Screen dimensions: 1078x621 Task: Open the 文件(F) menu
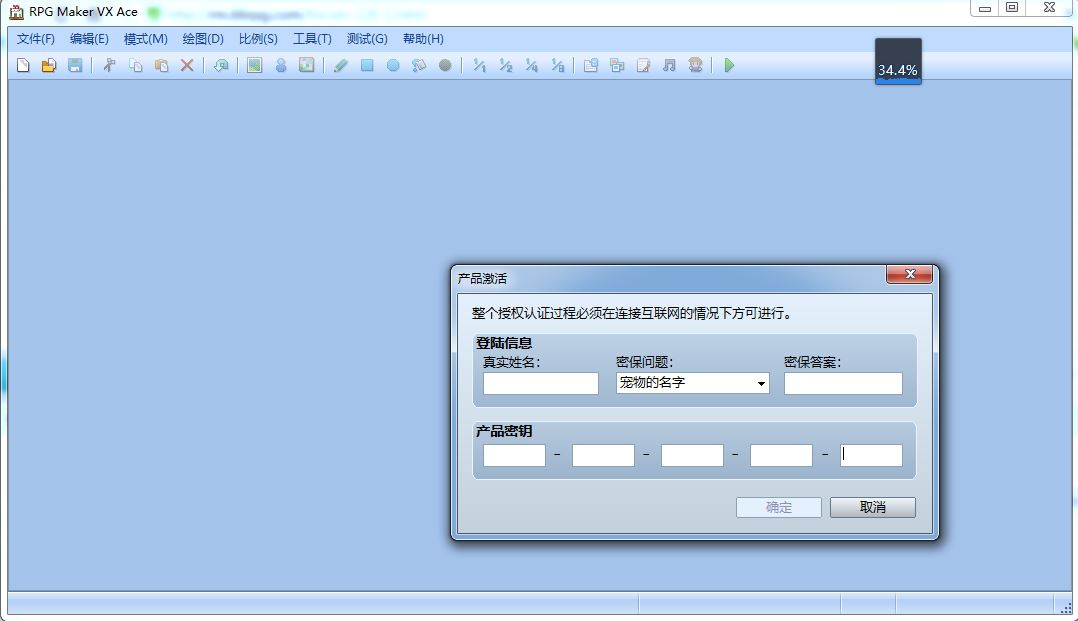[36, 39]
